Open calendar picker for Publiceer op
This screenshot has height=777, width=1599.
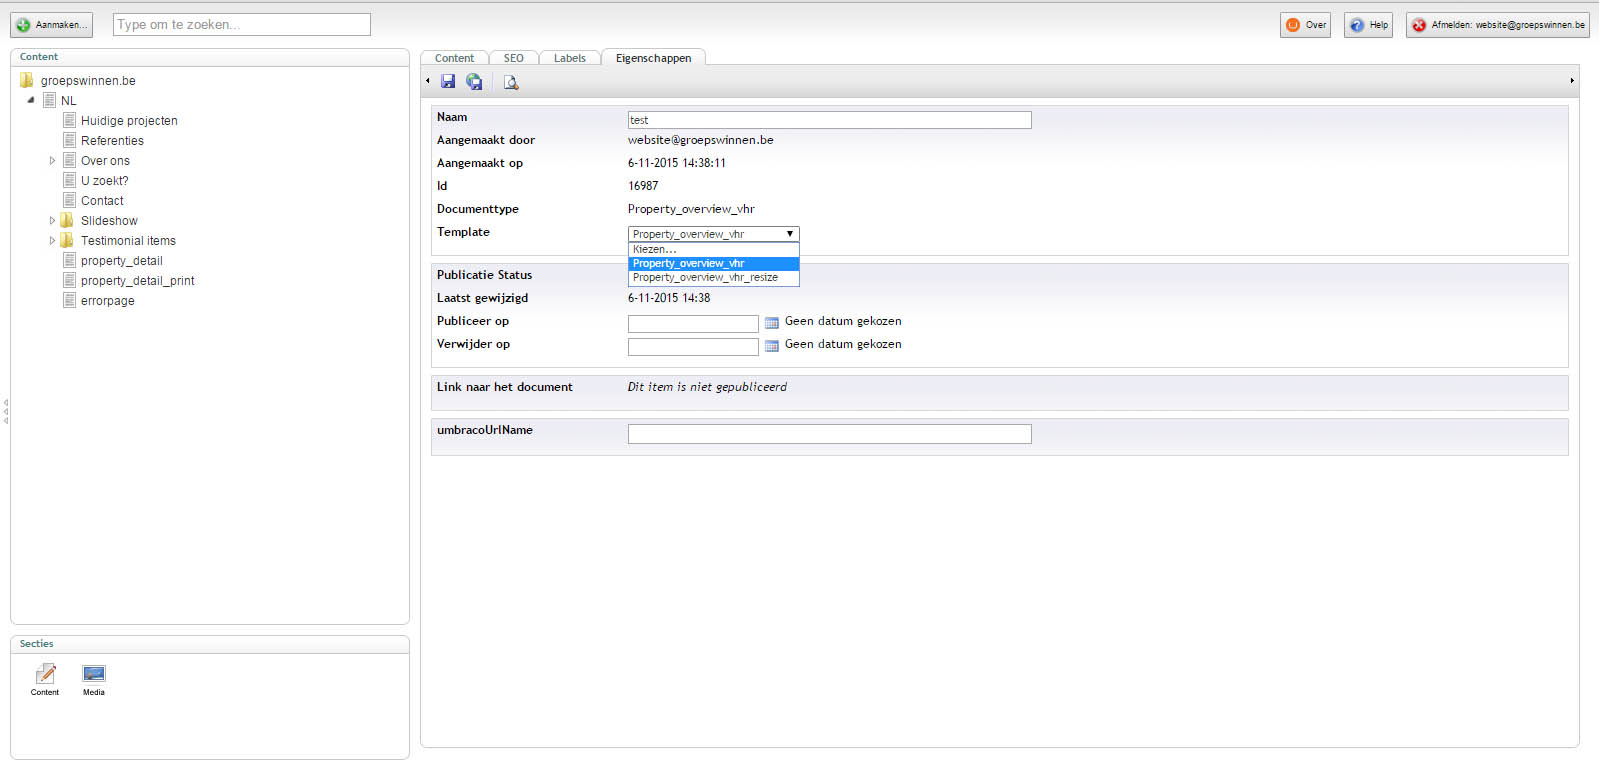(771, 323)
